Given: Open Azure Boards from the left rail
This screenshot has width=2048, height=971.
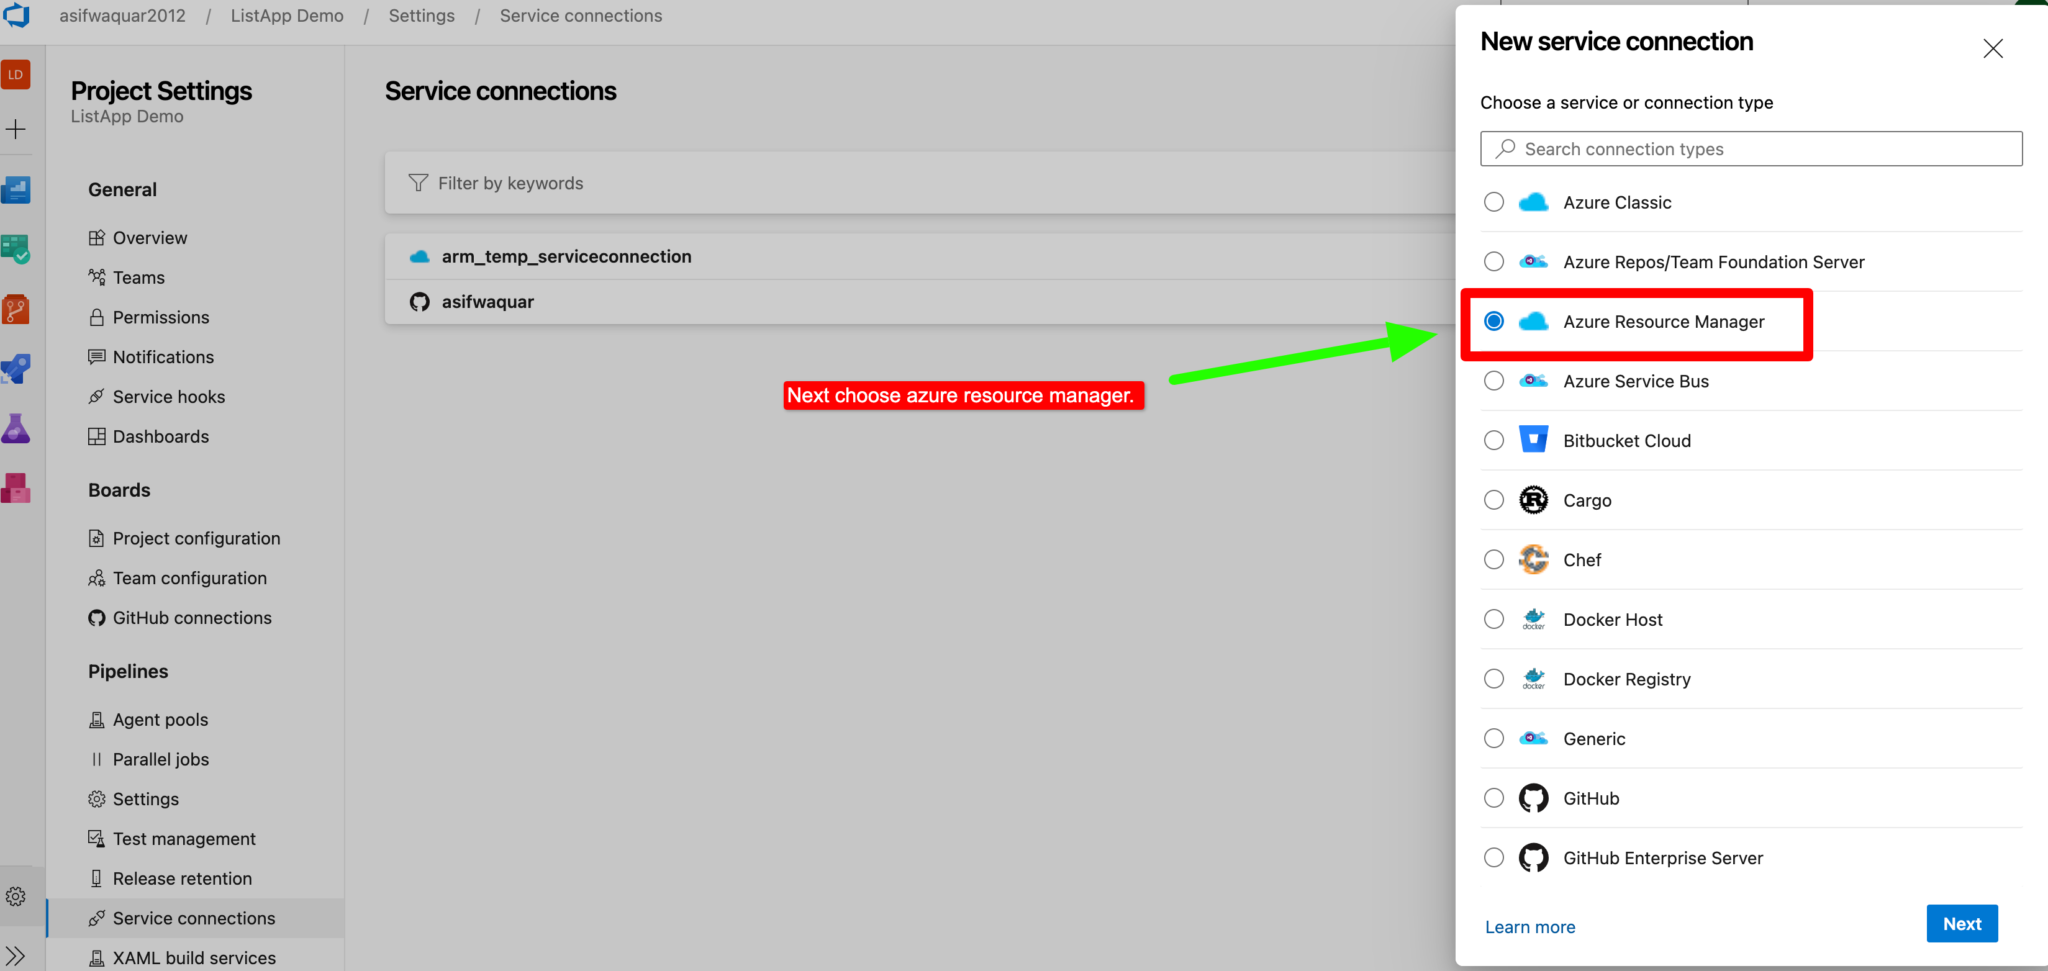Looking at the screenshot, I should [x=16, y=249].
